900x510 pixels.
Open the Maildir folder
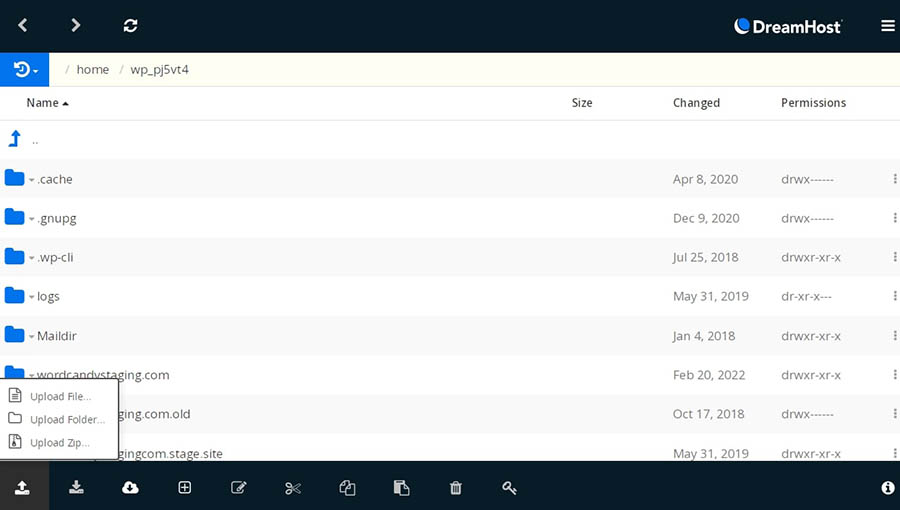55,336
